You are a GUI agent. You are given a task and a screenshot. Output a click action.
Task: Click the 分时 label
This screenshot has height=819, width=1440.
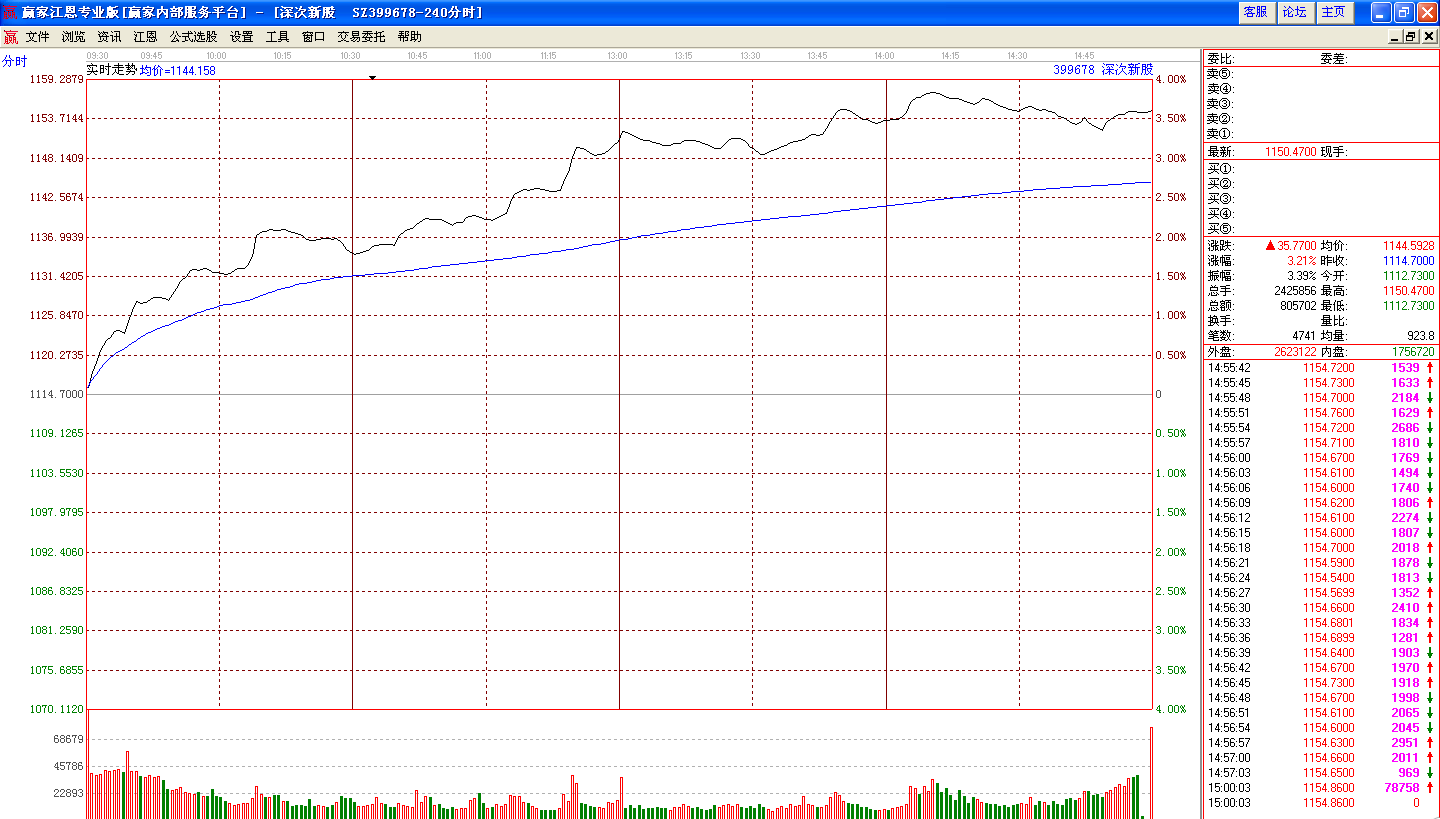tap(15, 61)
